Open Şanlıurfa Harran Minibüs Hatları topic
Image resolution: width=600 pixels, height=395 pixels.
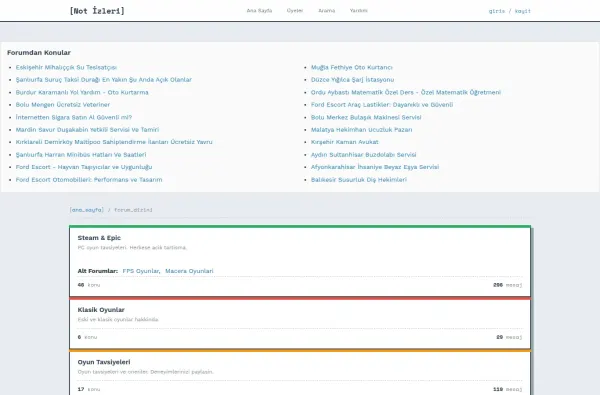pyautogui.click(x=81, y=155)
